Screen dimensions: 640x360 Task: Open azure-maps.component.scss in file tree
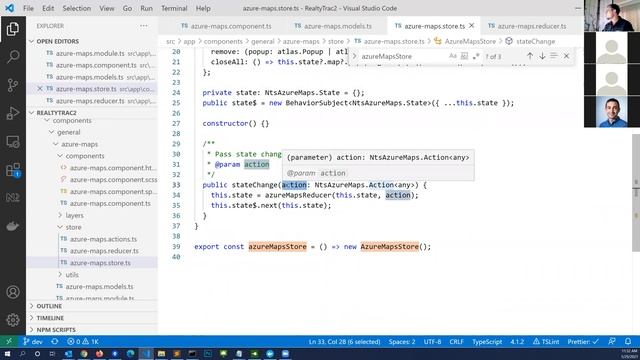tap(113, 180)
